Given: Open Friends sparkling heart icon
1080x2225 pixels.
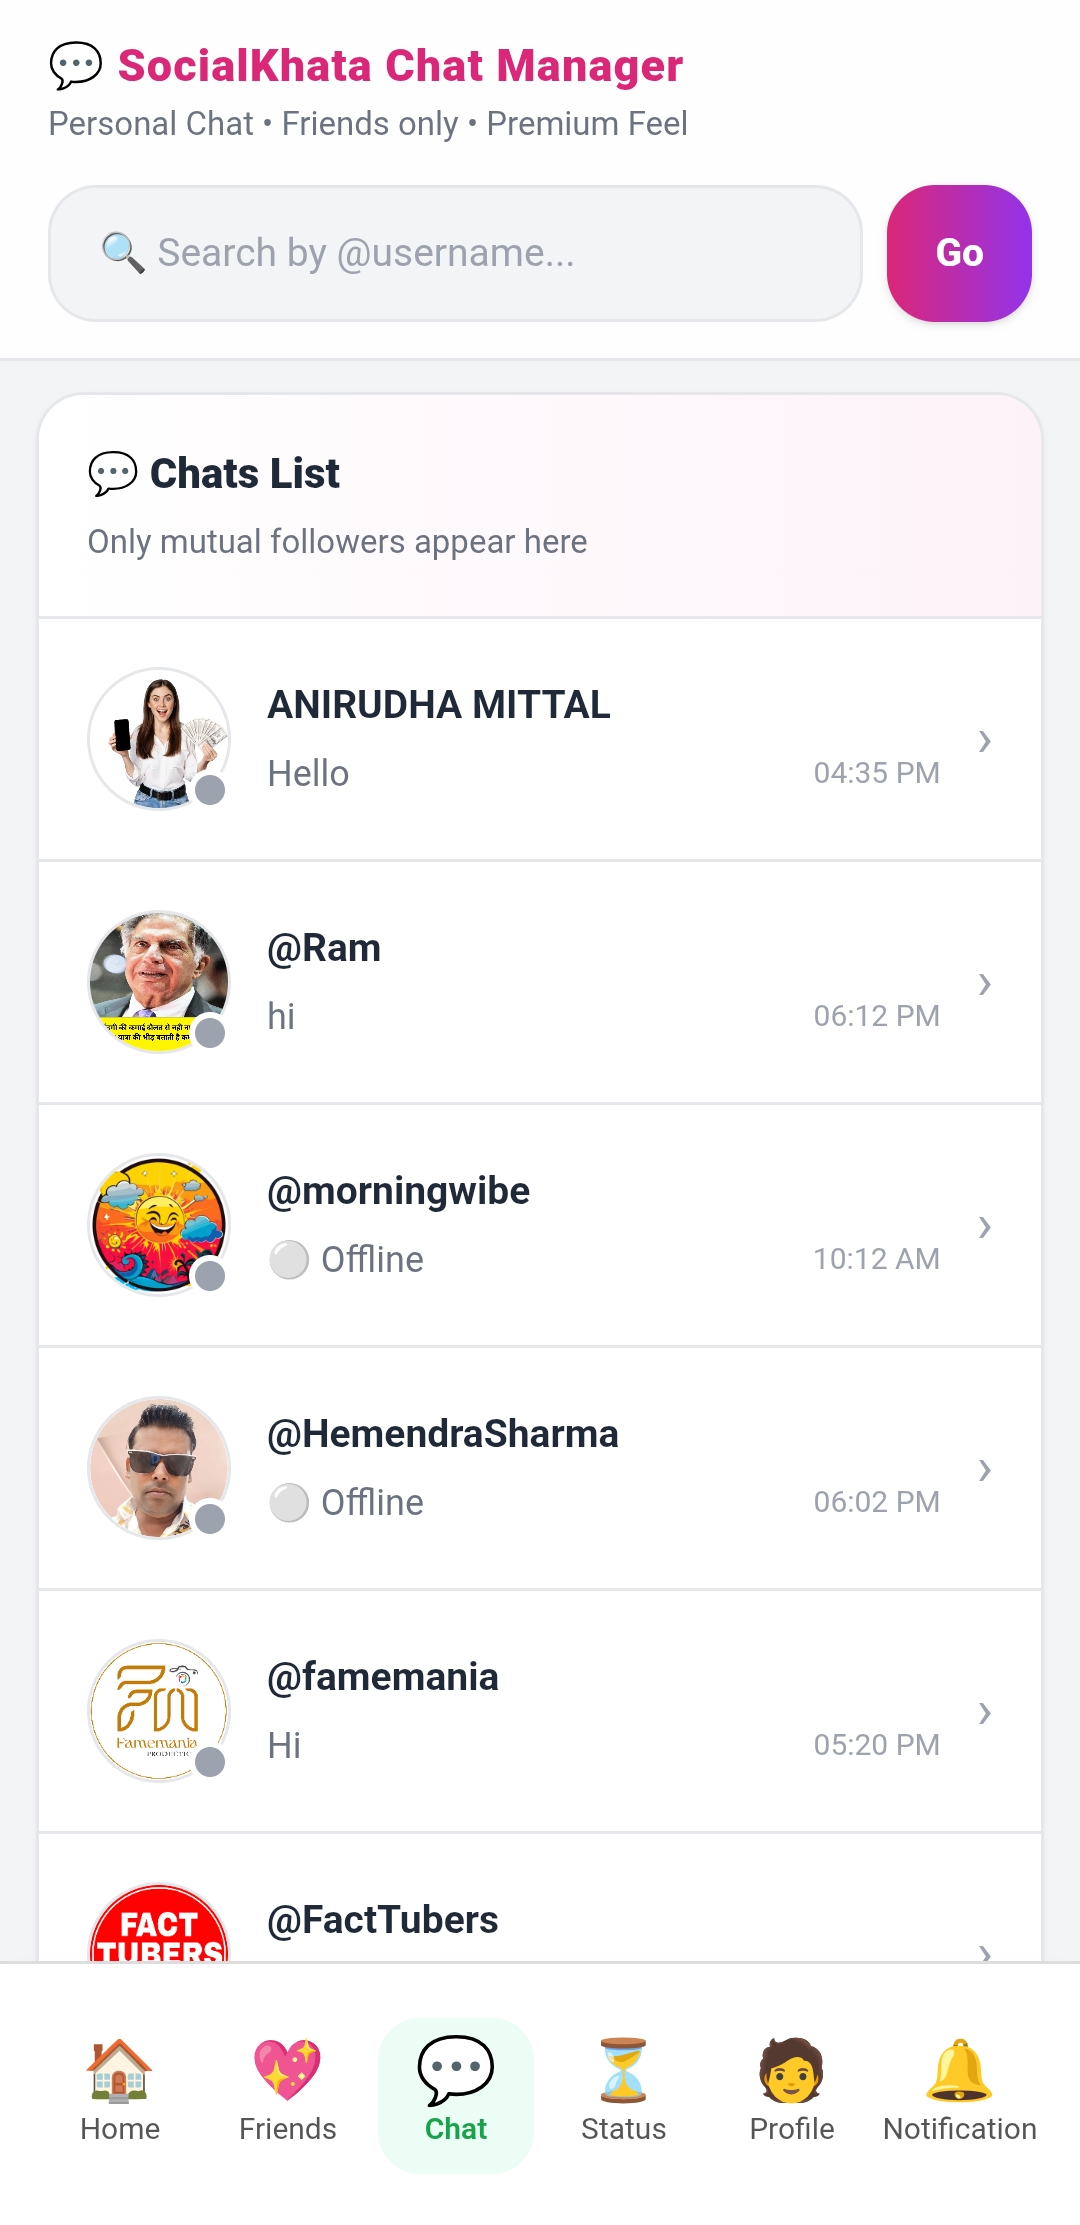Looking at the screenshot, I should [x=287, y=2068].
